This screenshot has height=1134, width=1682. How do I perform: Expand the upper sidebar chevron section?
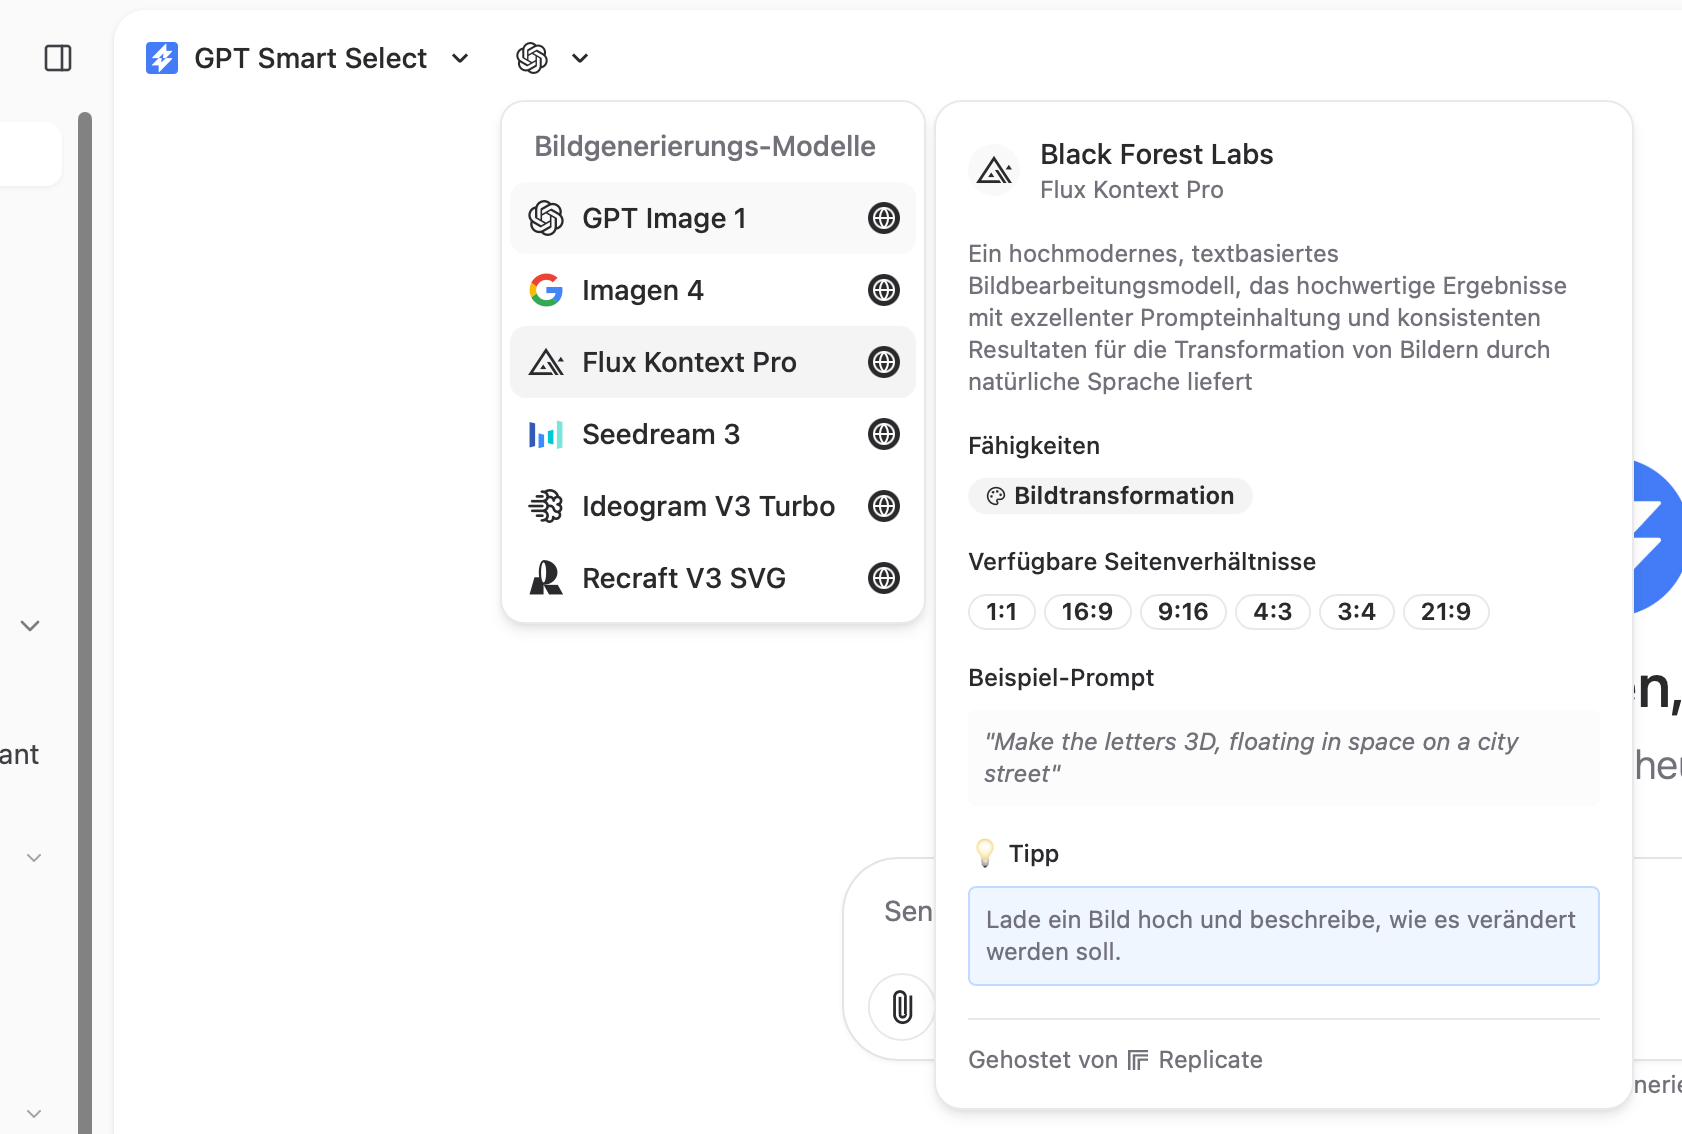coord(30,626)
